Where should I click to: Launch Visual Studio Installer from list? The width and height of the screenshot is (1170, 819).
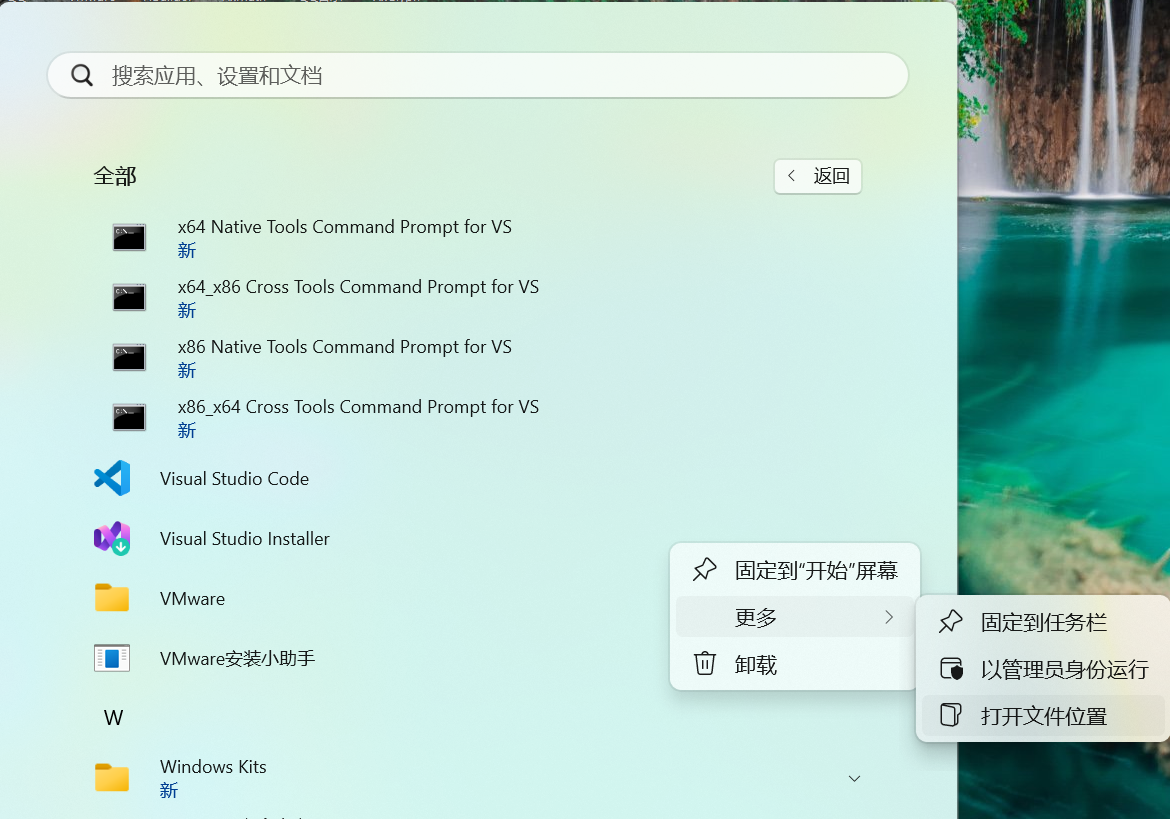tap(245, 539)
